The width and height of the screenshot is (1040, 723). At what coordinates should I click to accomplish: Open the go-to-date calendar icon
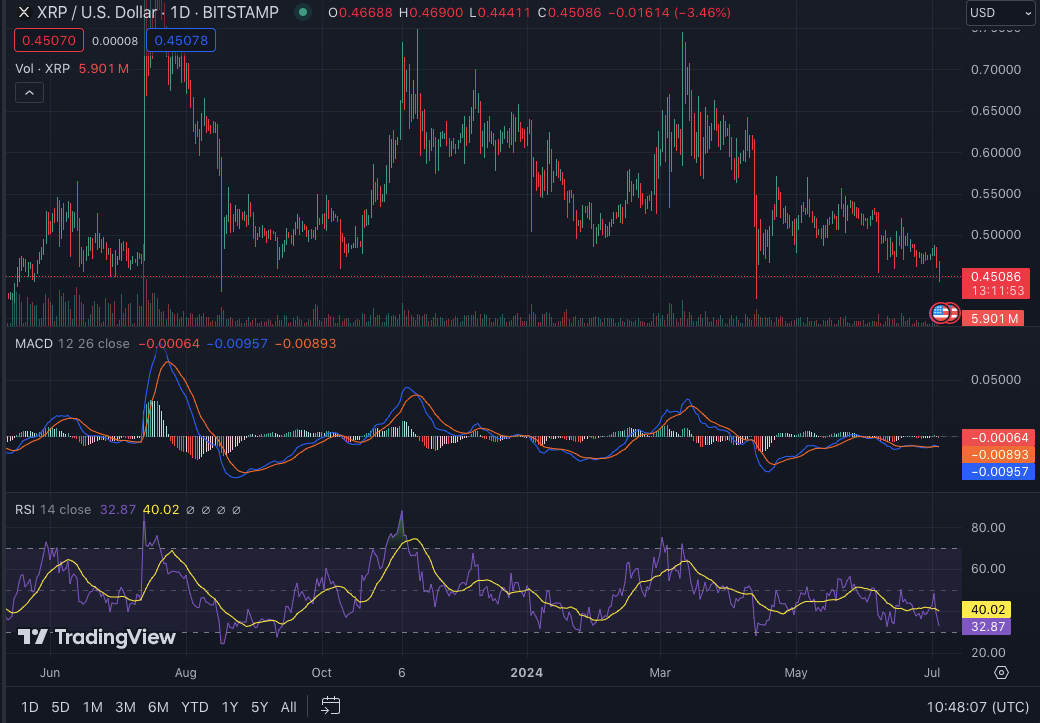330,706
